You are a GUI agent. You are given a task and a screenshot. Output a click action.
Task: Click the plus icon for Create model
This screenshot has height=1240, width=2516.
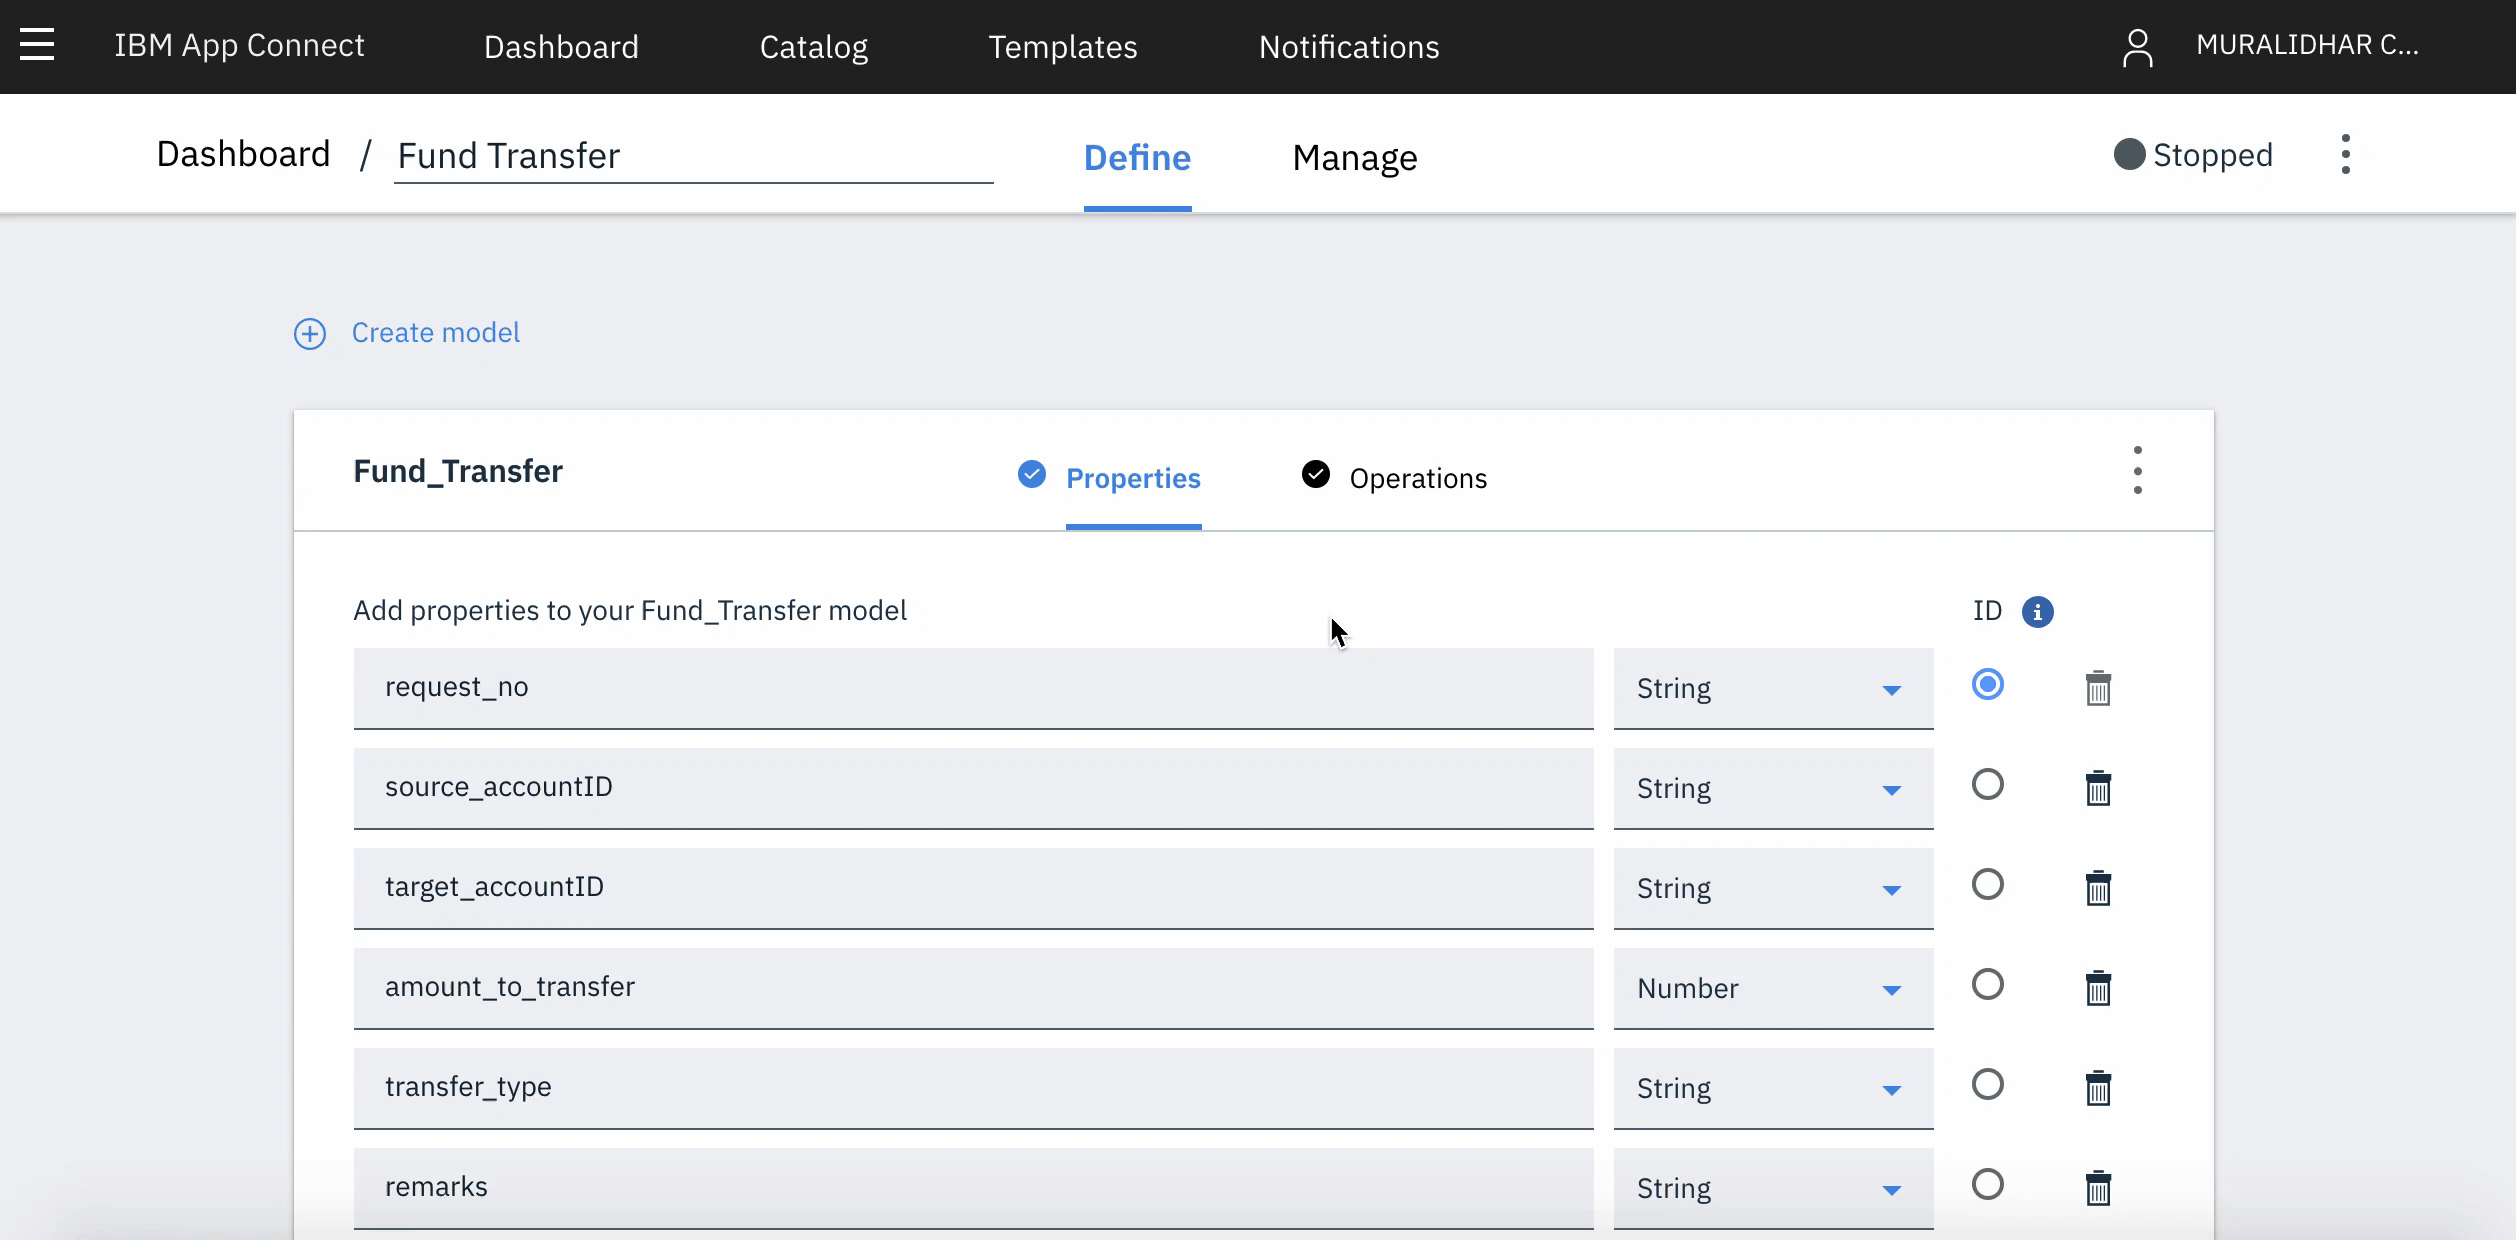[x=310, y=333]
